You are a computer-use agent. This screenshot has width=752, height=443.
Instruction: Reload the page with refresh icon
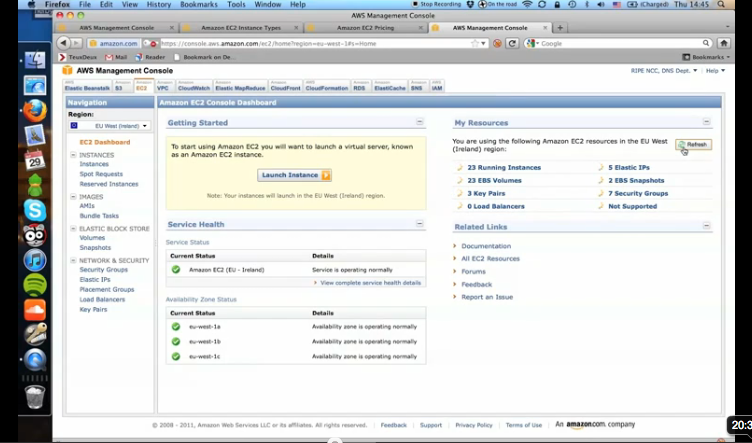(512, 43)
